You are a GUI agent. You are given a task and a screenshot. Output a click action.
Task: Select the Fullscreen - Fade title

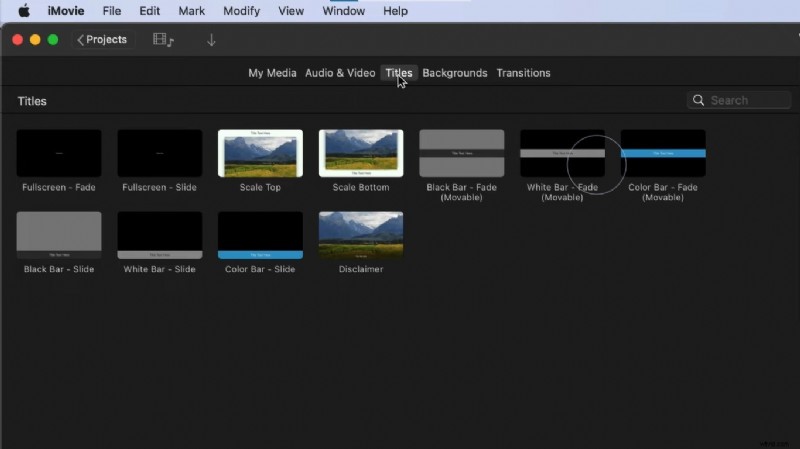click(x=59, y=153)
